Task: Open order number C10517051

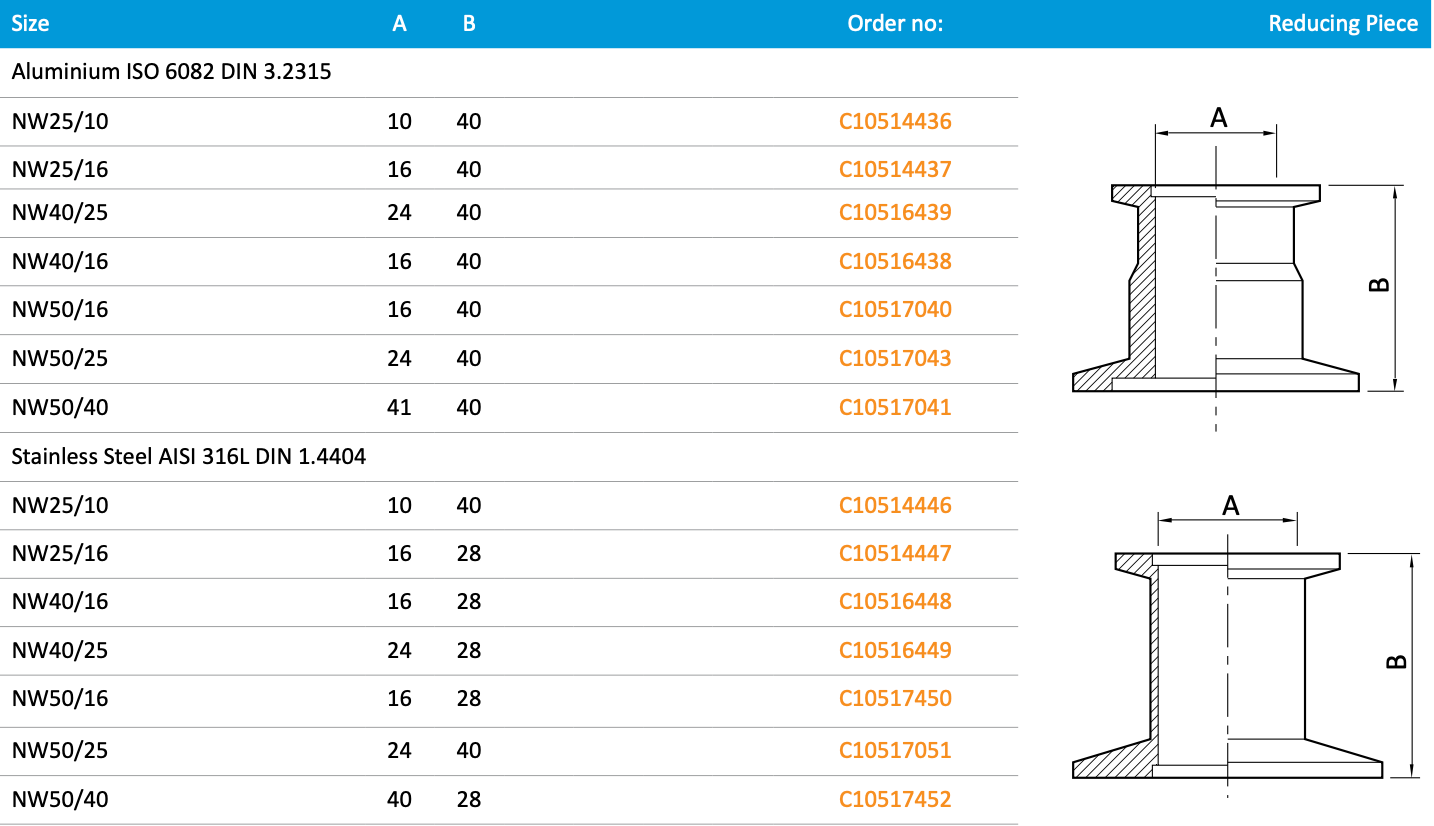Action: tap(895, 751)
